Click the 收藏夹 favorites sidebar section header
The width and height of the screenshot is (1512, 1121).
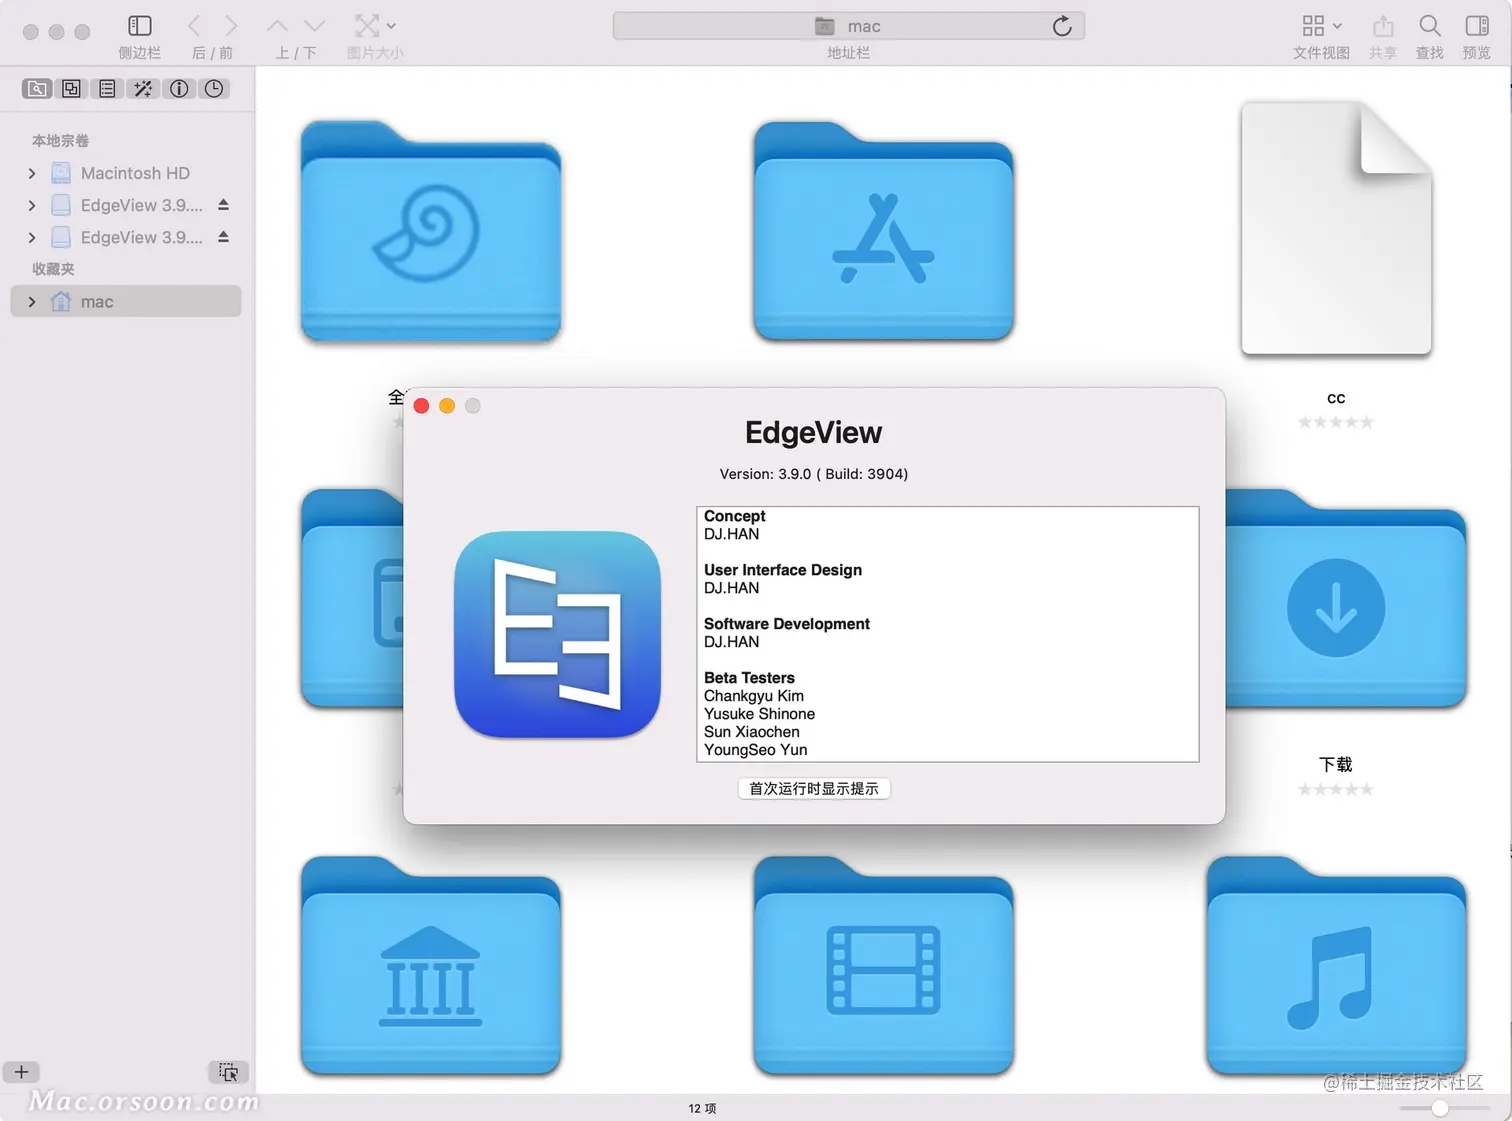click(x=53, y=269)
